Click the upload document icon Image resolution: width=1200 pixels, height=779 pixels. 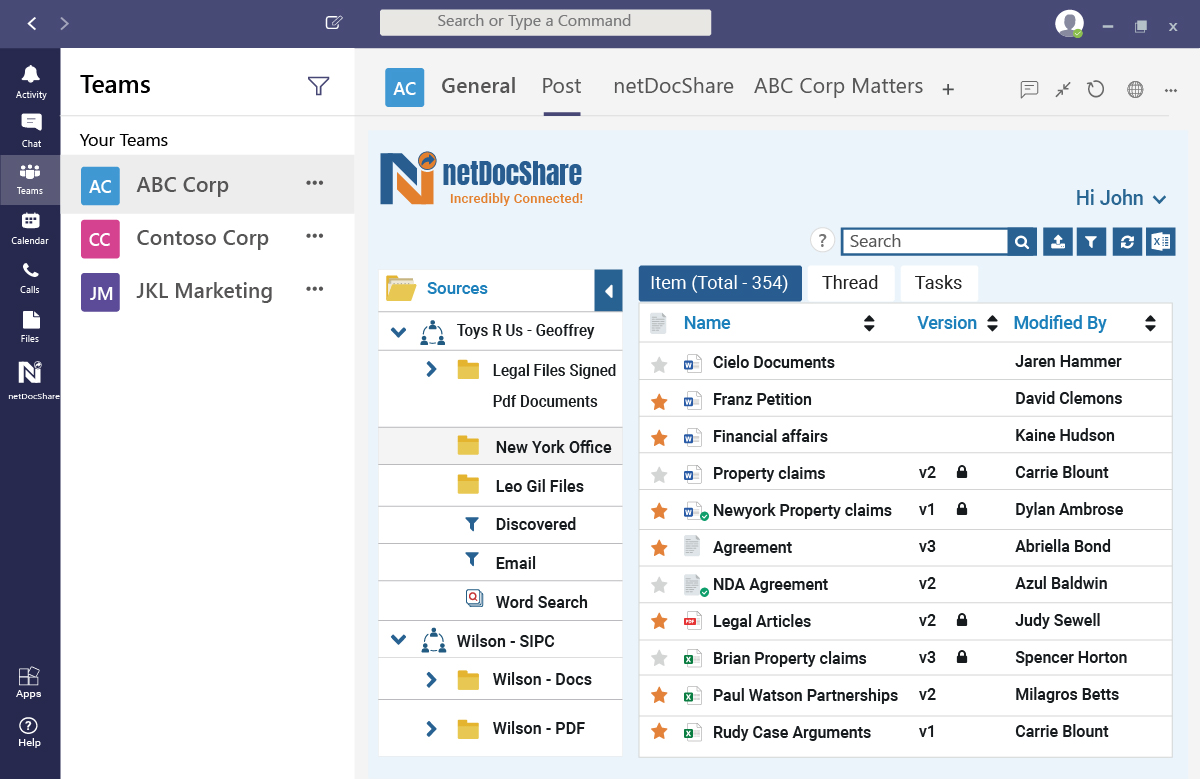coord(1058,241)
